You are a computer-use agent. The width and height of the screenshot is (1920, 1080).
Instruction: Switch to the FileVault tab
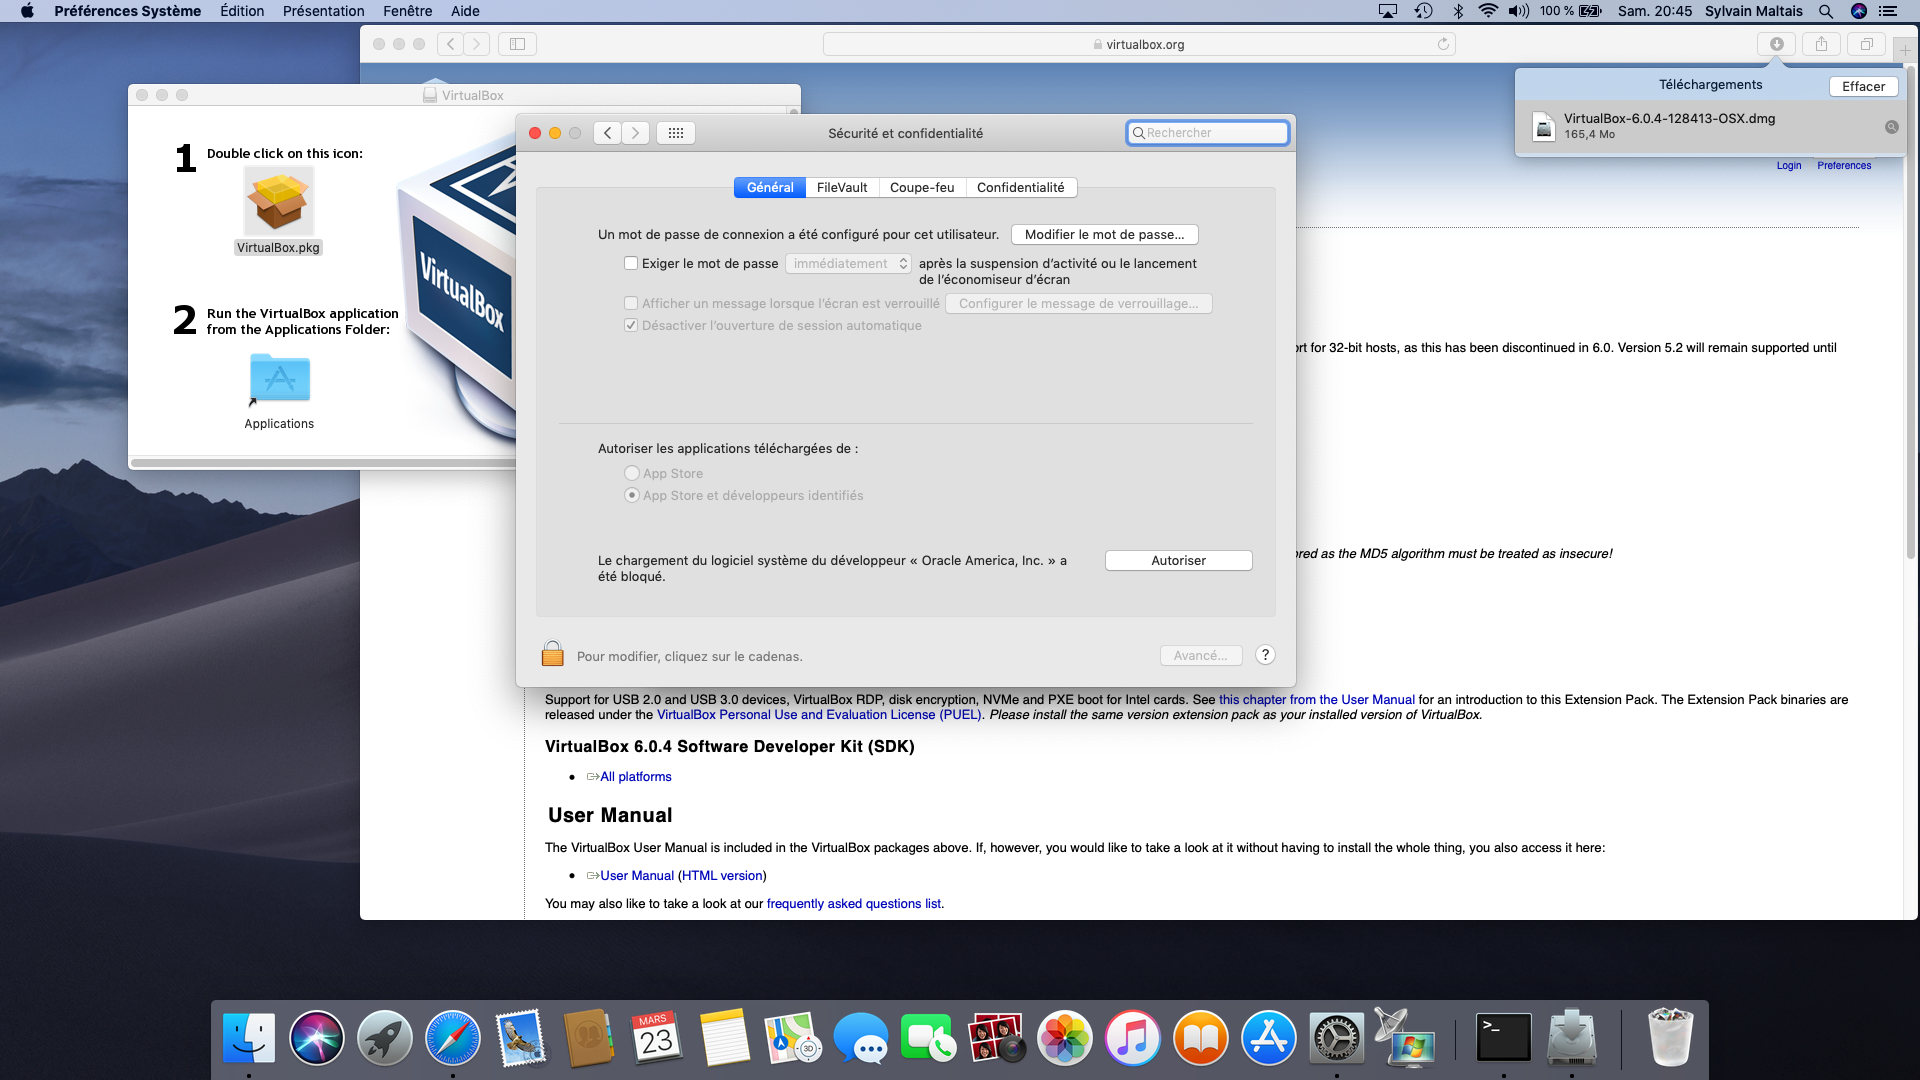tap(842, 187)
